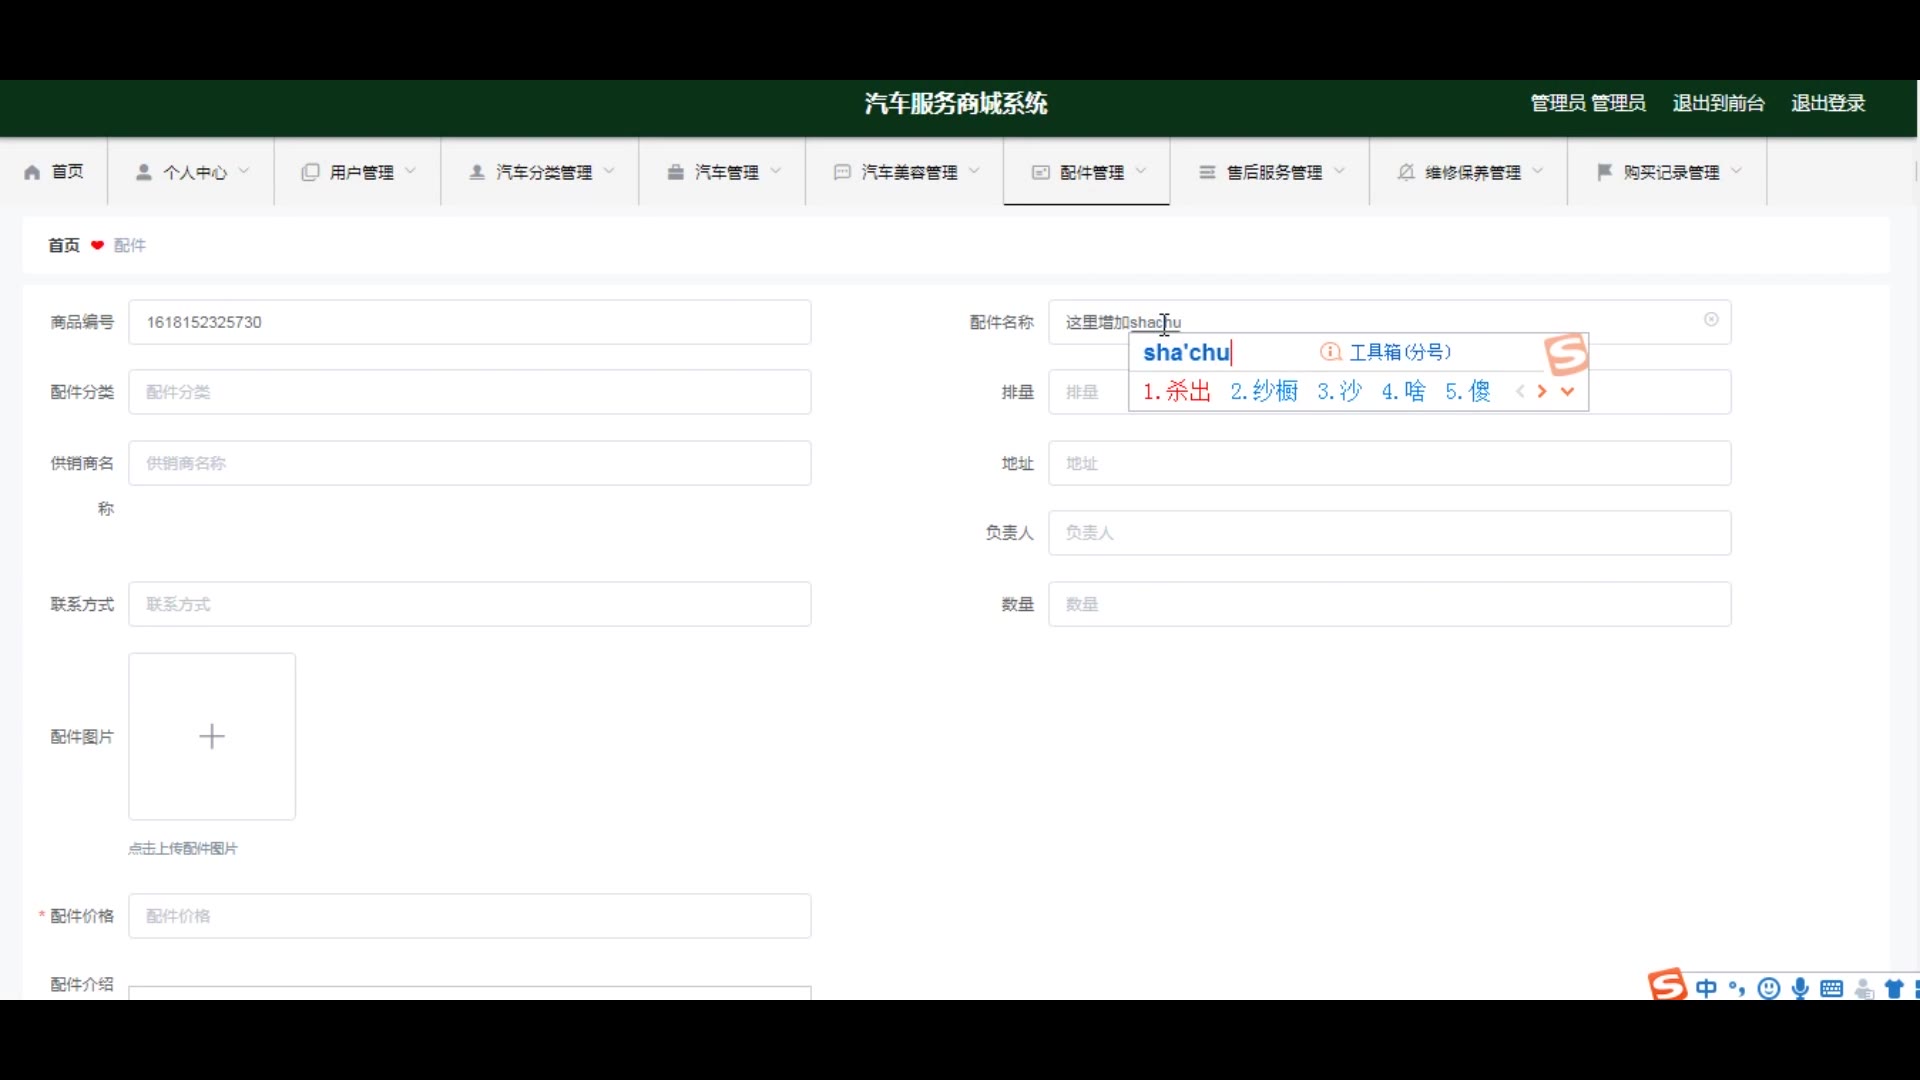Image resolution: width=1920 pixels, height=1080 pixels.
Task: Click 退出登录 link in header
Action: [1827, 103]
